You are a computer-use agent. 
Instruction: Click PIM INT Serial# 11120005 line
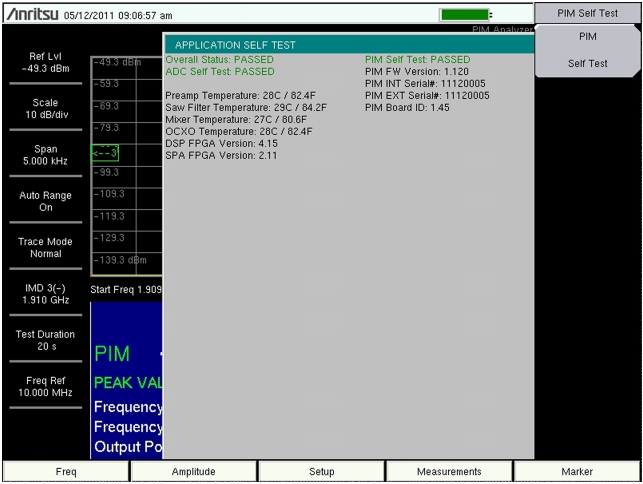(x=425, y=83)
